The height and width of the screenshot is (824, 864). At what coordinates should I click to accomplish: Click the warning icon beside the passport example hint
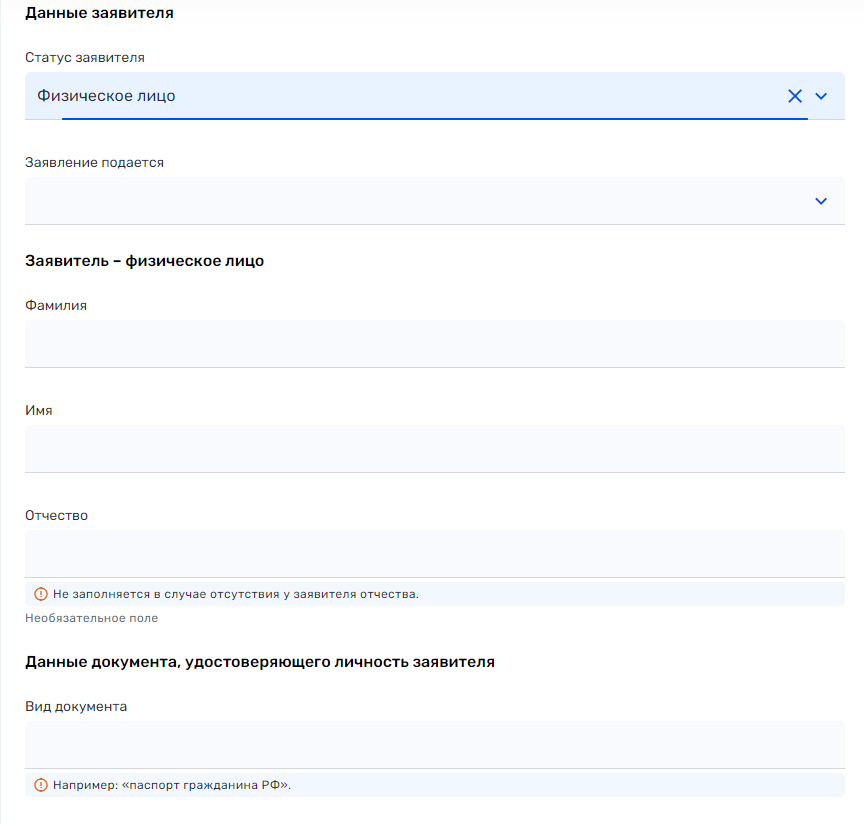coord(41,785)
